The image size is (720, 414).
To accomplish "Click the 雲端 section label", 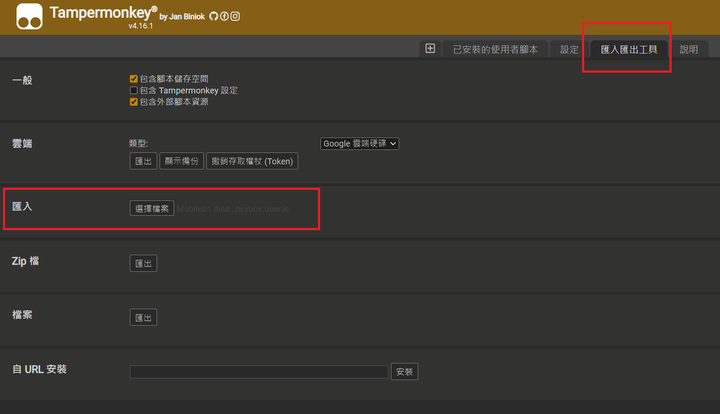I will tap(22, 144).
